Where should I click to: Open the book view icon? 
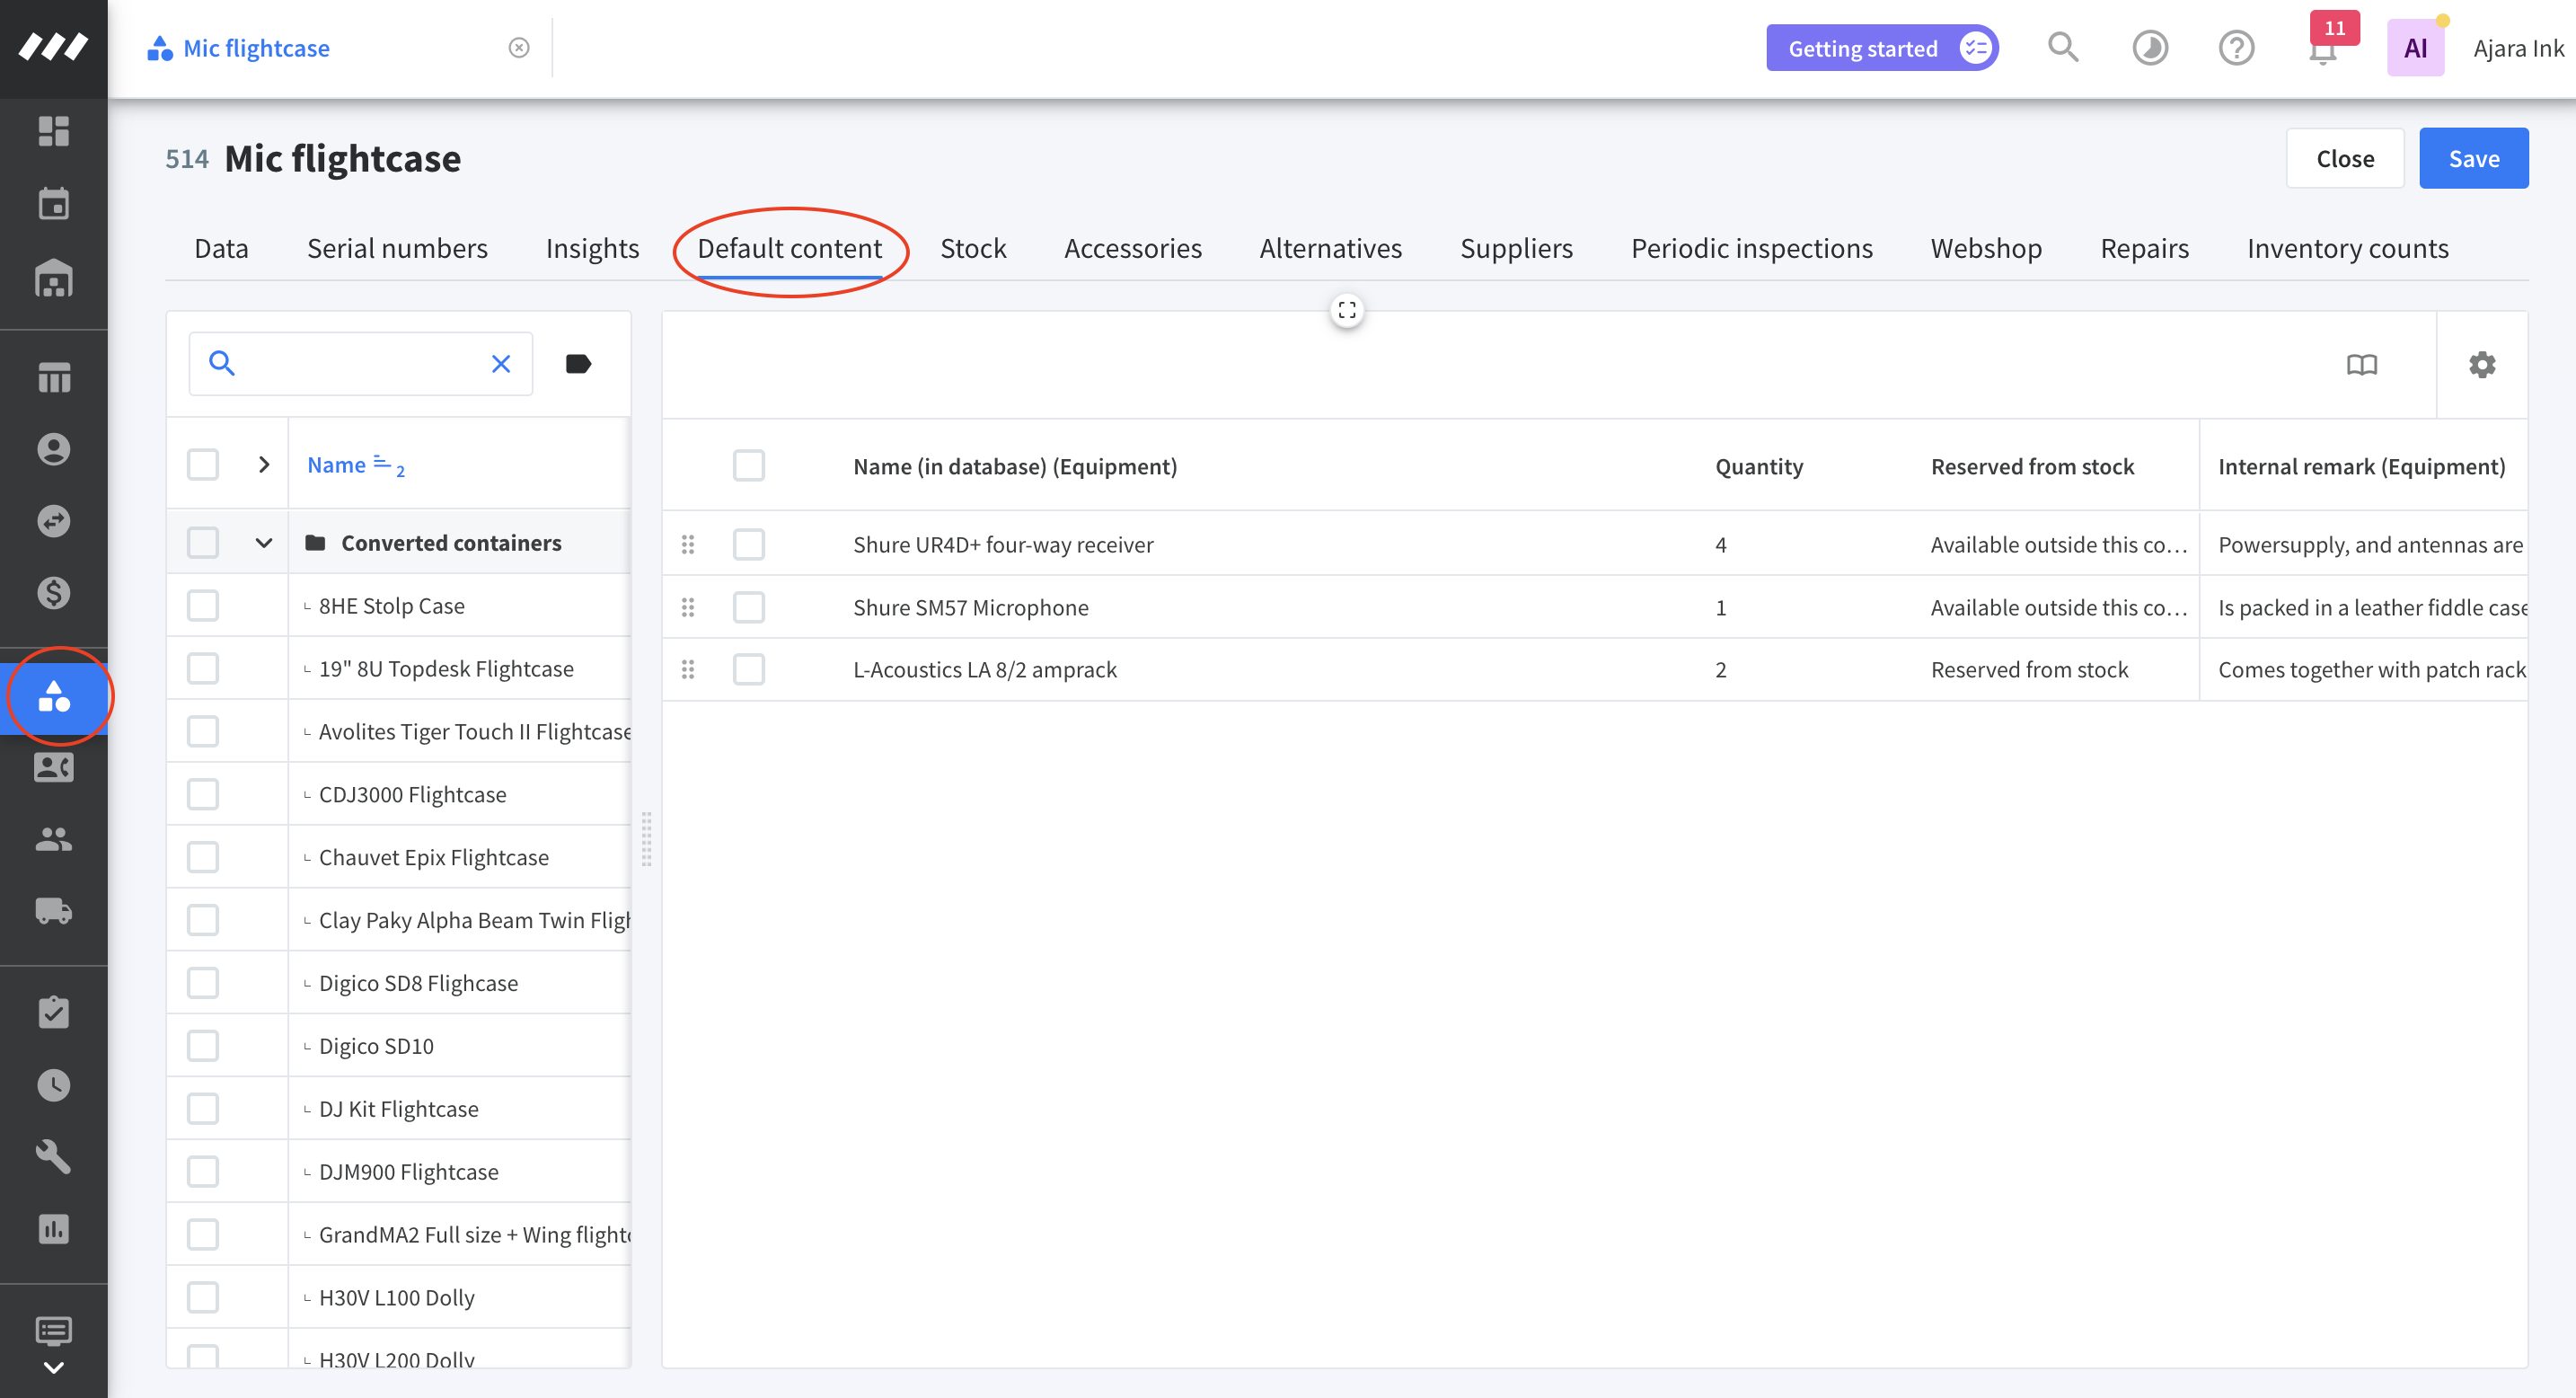coord(2362,365)
